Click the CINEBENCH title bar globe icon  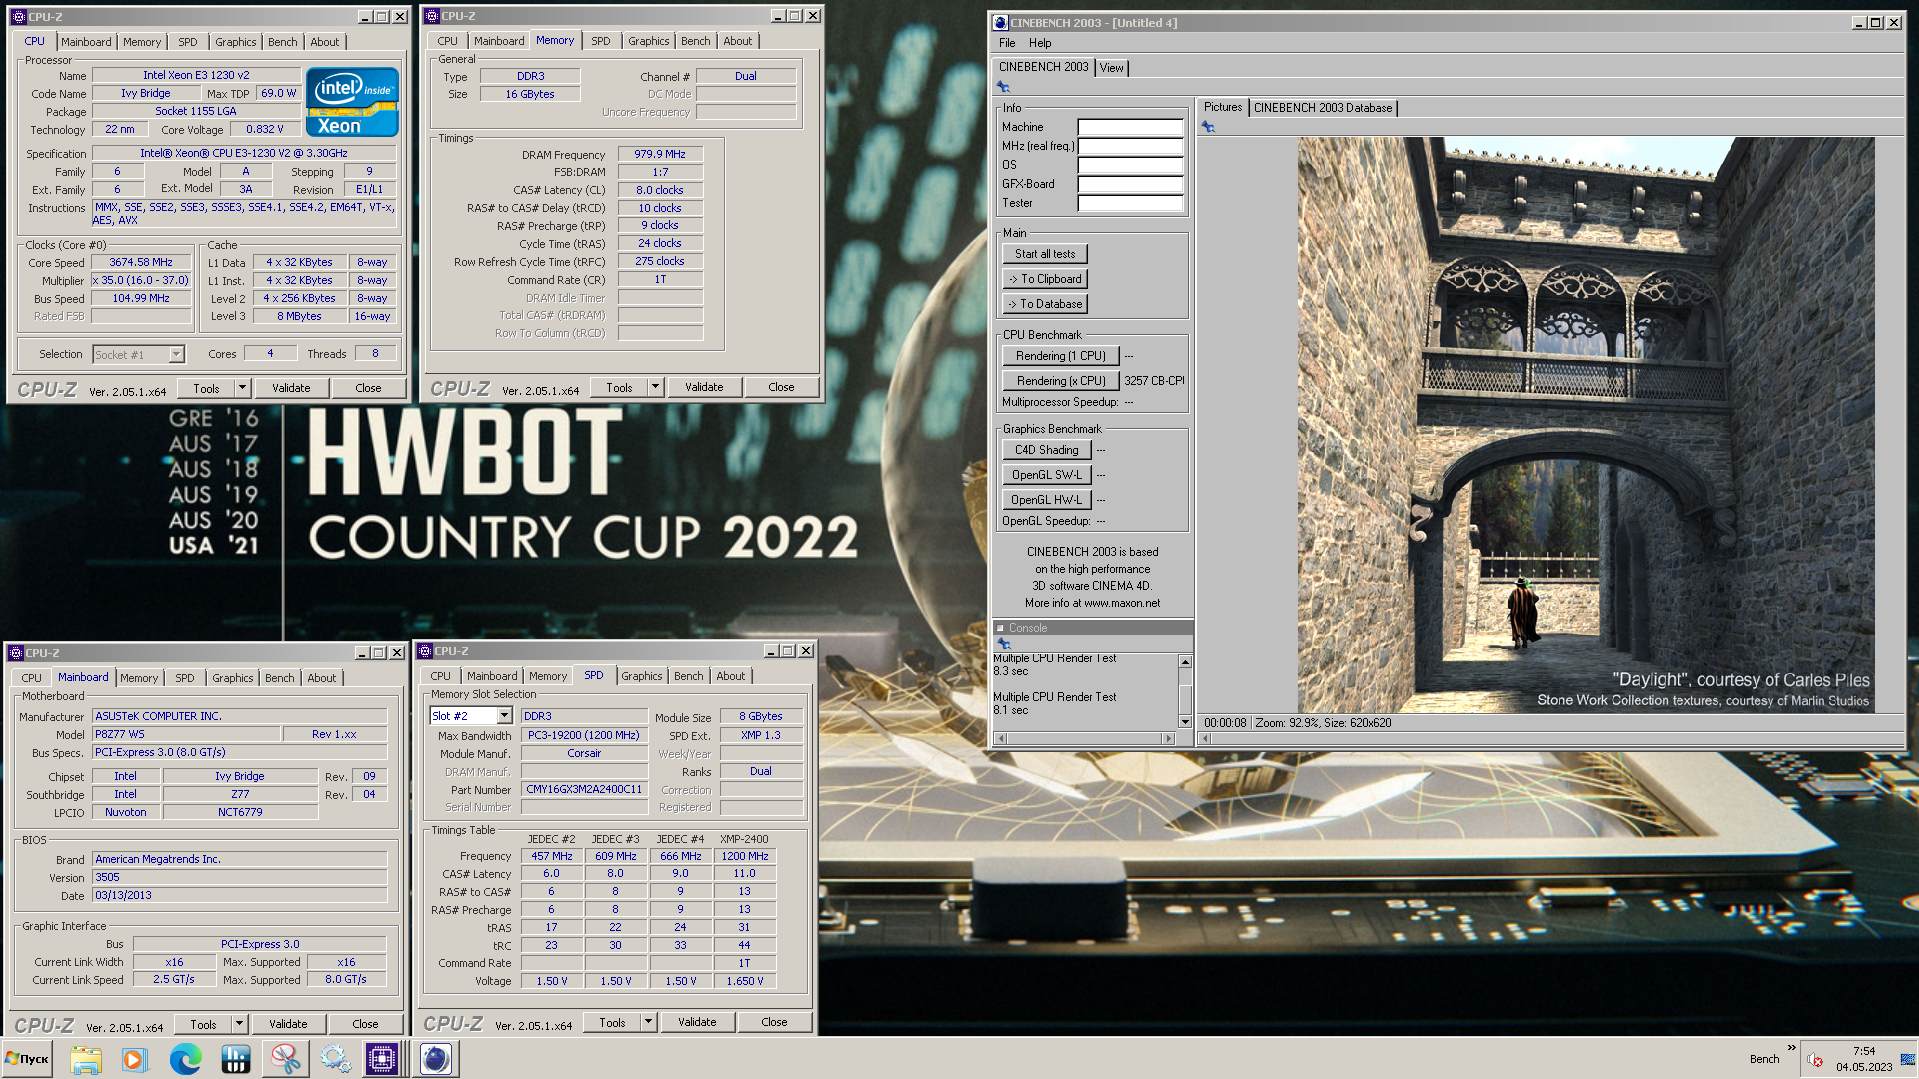[x=1000, y=22]
